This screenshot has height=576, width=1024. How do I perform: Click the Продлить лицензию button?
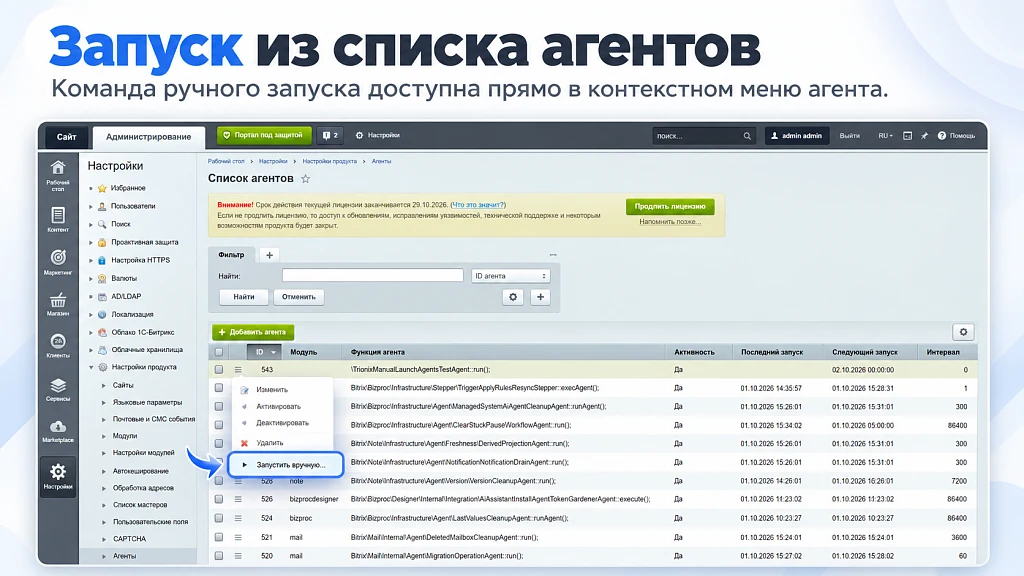(x=670, y=206)
